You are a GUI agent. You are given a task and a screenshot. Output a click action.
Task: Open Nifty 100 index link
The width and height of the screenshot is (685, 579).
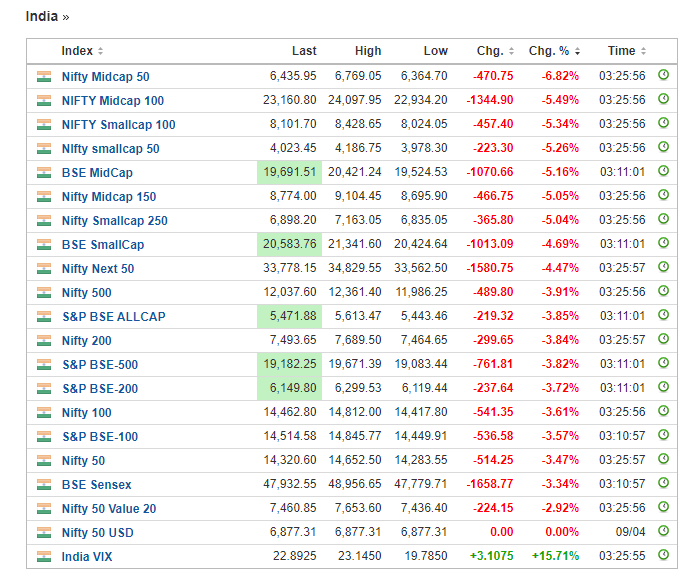[x=86, y=413]
